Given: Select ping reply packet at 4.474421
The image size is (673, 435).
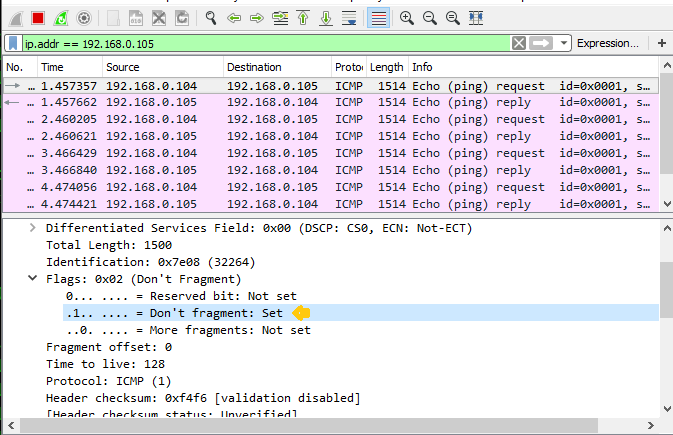Looking at the screenshot, I should point(330,204).
